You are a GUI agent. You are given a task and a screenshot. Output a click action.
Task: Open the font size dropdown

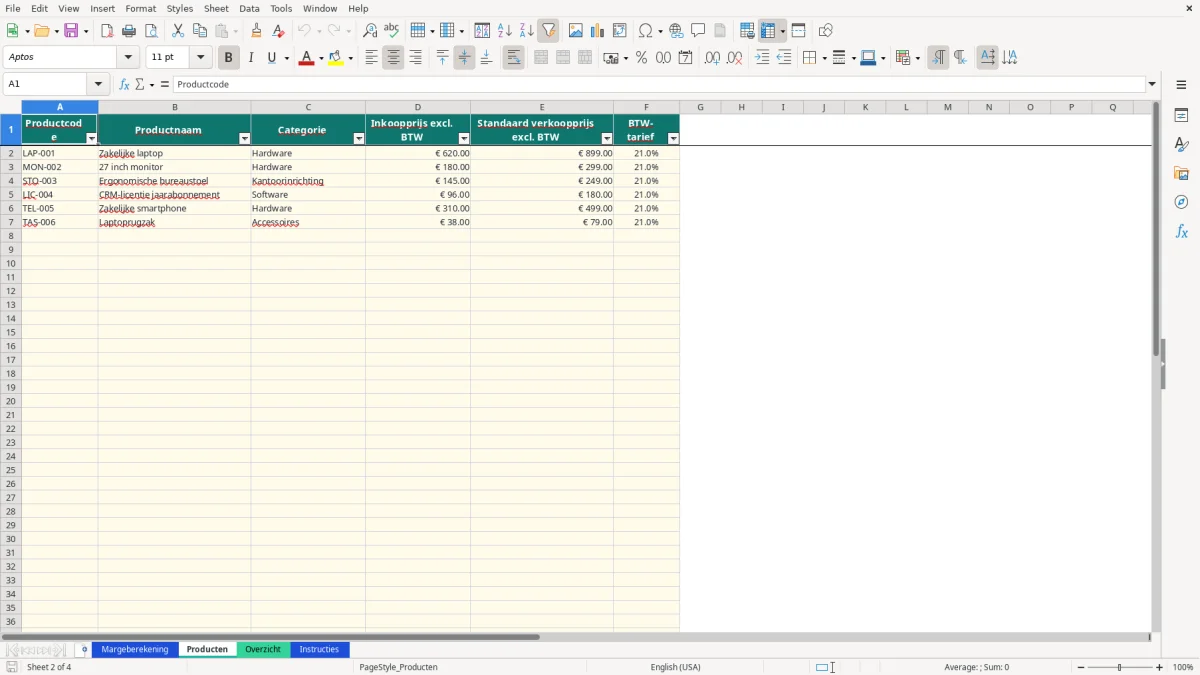click(x=200, y=58)
